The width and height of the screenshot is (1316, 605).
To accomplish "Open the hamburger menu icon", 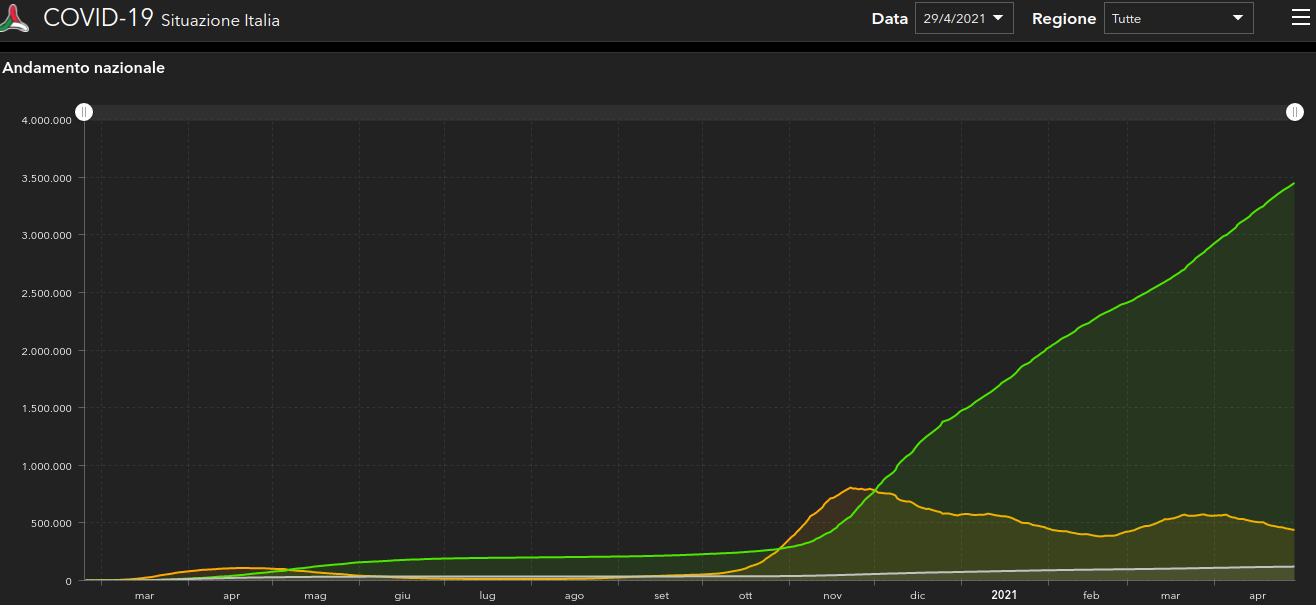I will (x=1300, y=18).
